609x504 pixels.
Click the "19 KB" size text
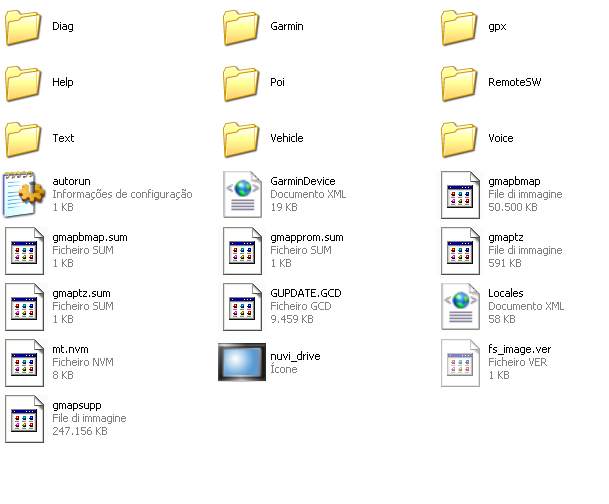284,207
